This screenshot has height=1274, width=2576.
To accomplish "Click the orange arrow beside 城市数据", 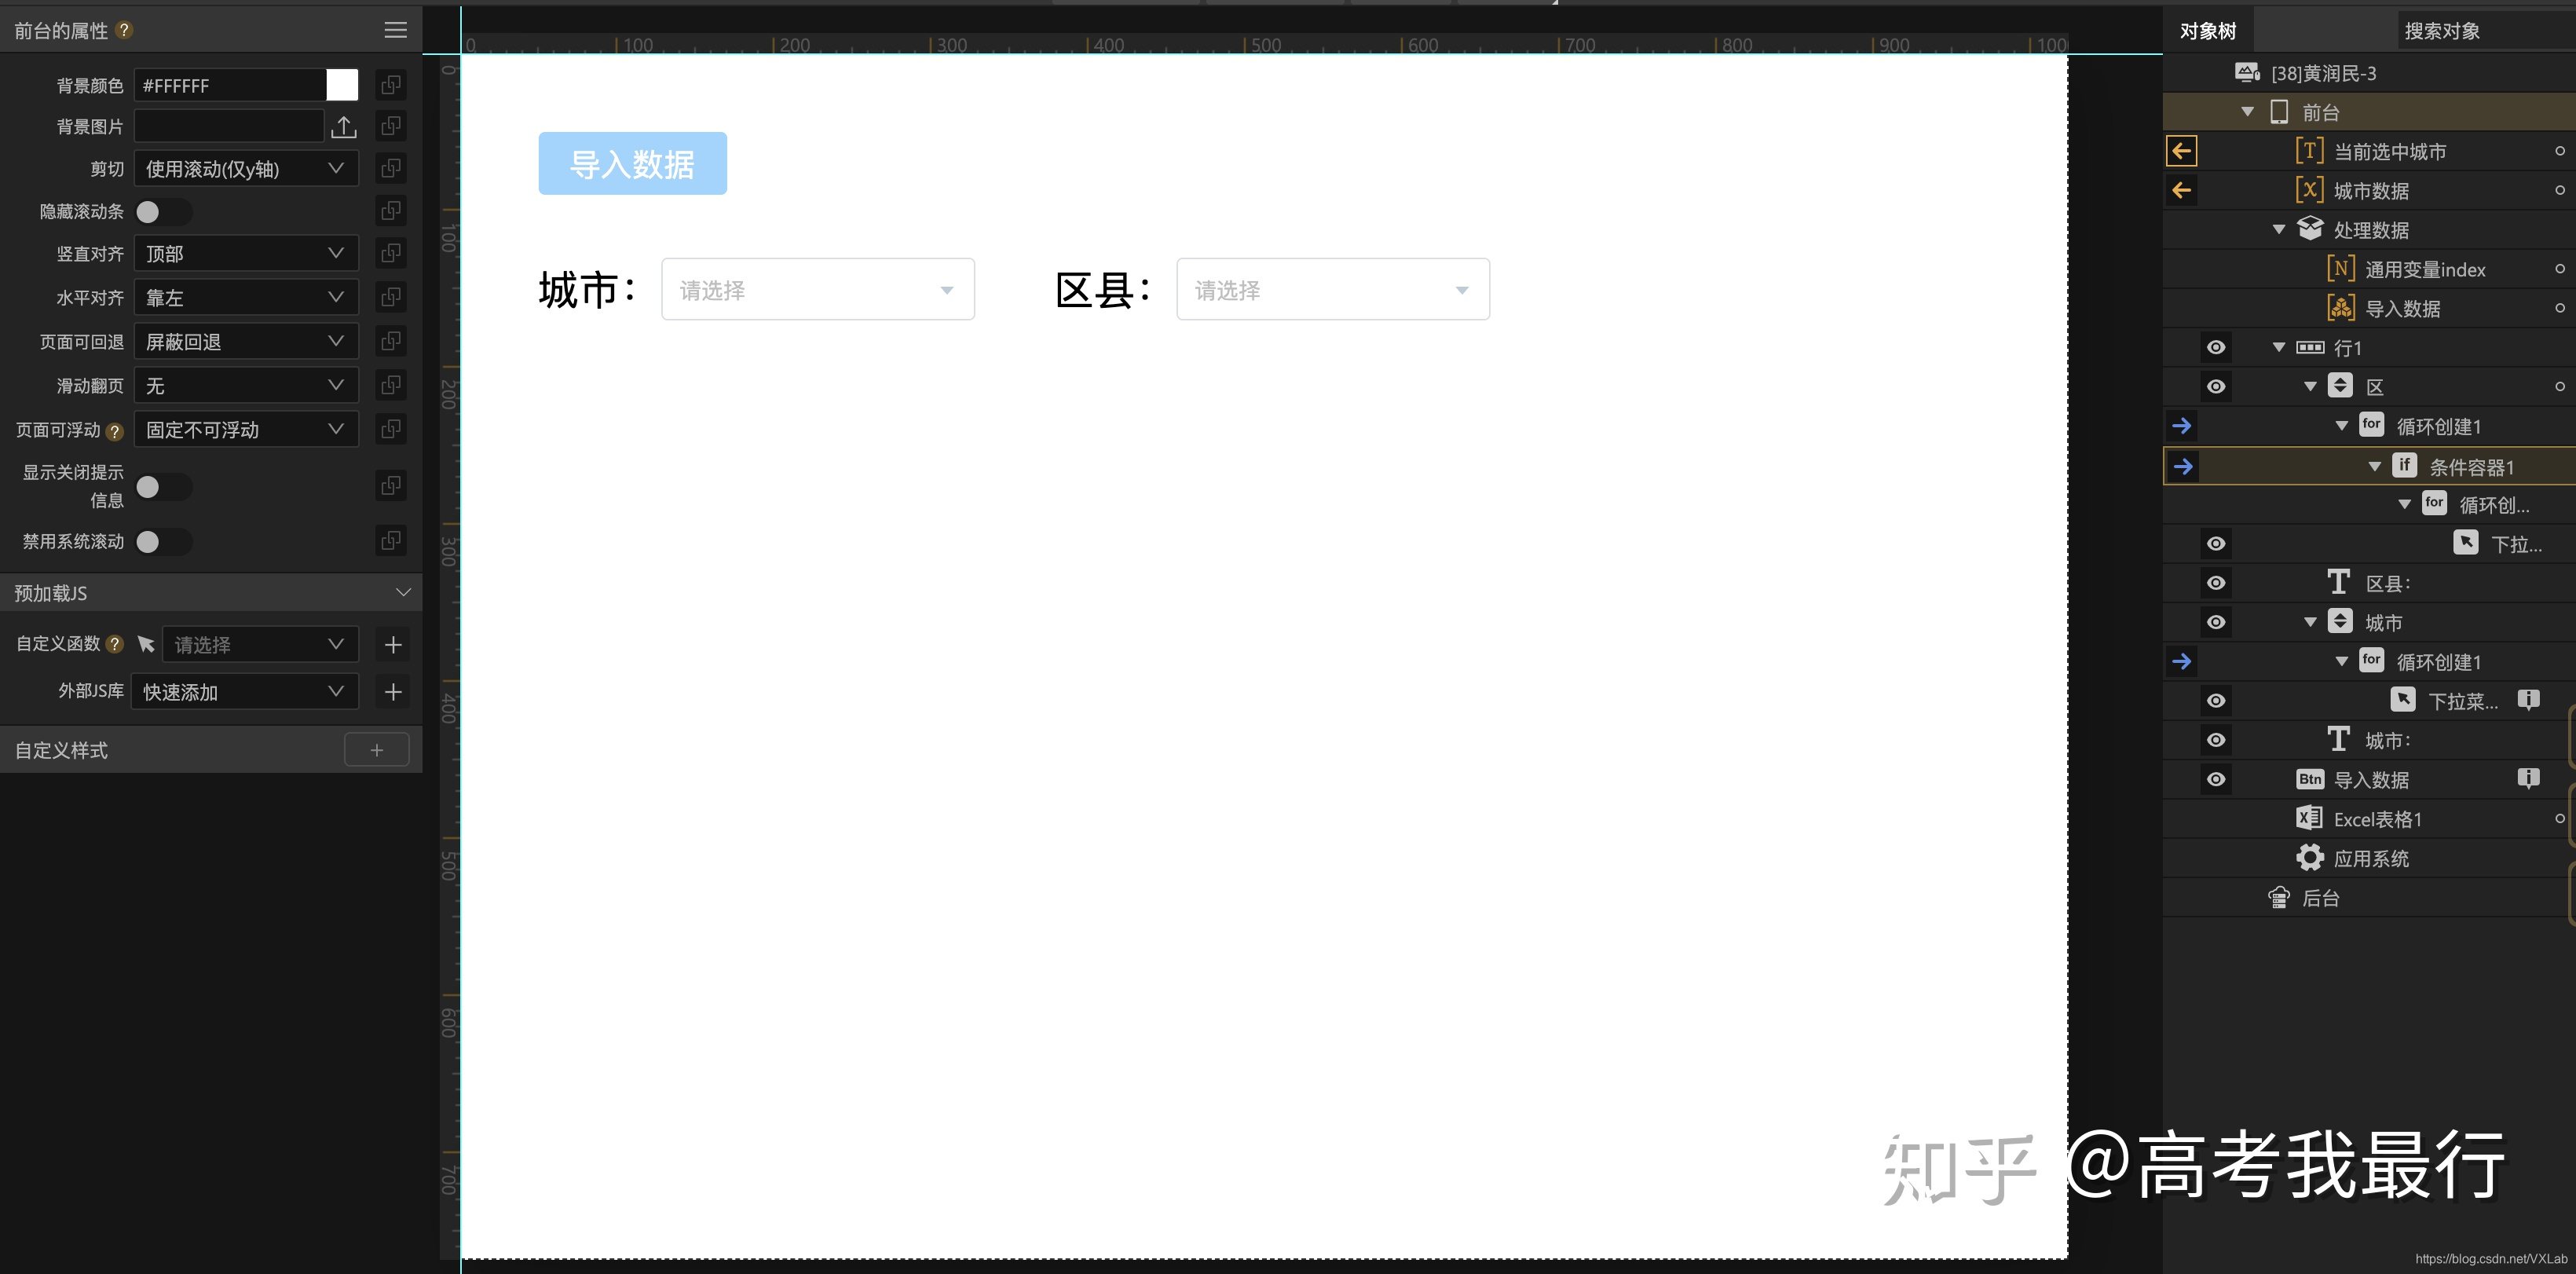I will [x=2181, y=190].
